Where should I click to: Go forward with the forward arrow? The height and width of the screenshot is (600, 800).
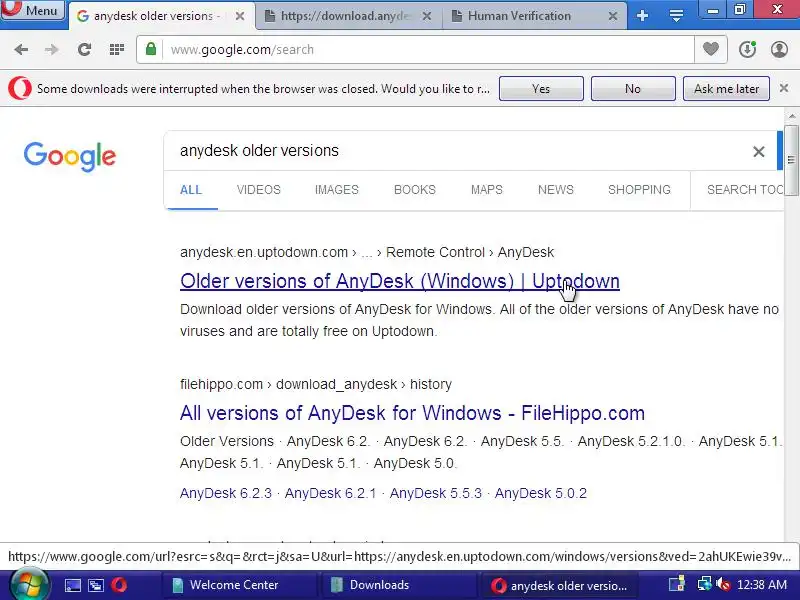[x=52, y=49]
